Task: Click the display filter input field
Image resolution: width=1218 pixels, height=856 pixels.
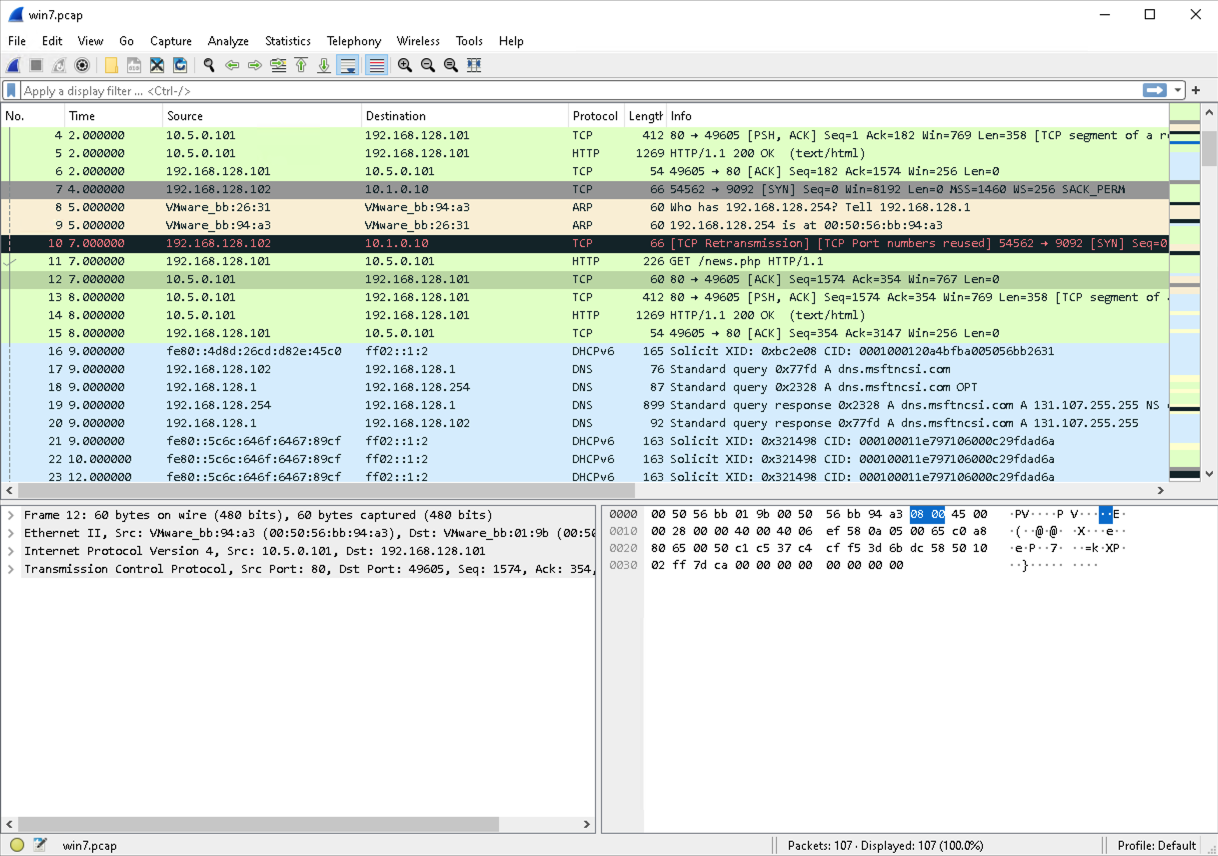Action: pos(580,90)
